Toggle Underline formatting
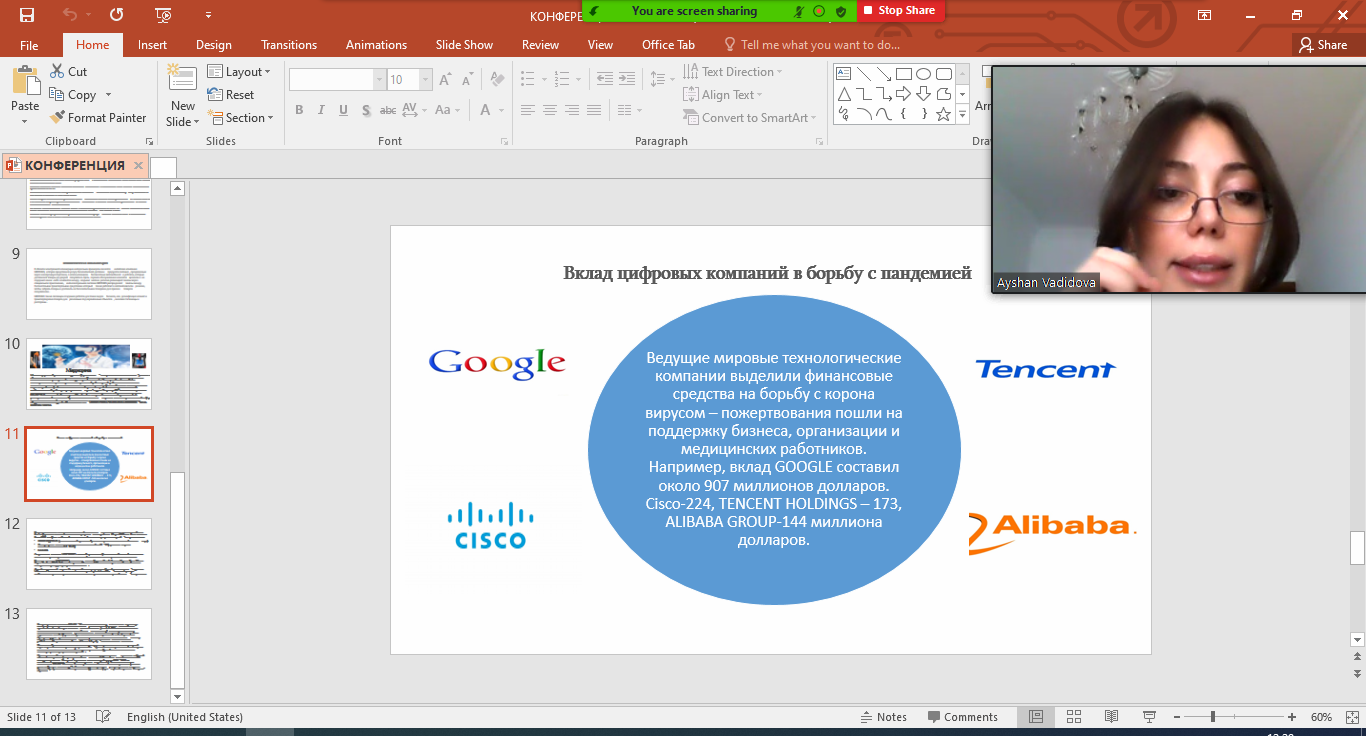1366x736 pixels. pyautogui.click(x=344, y=110)
